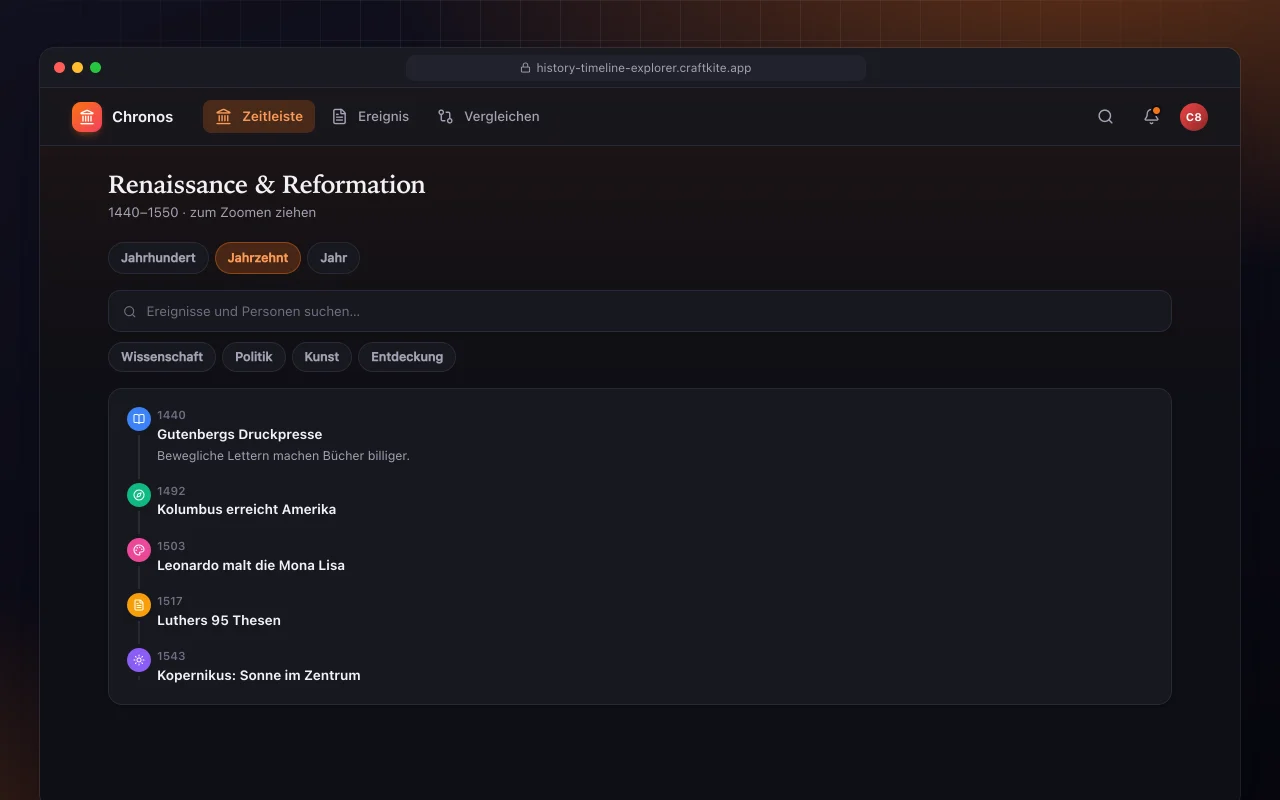
Task: Open the notifications bell icon
Action: 1151,117
